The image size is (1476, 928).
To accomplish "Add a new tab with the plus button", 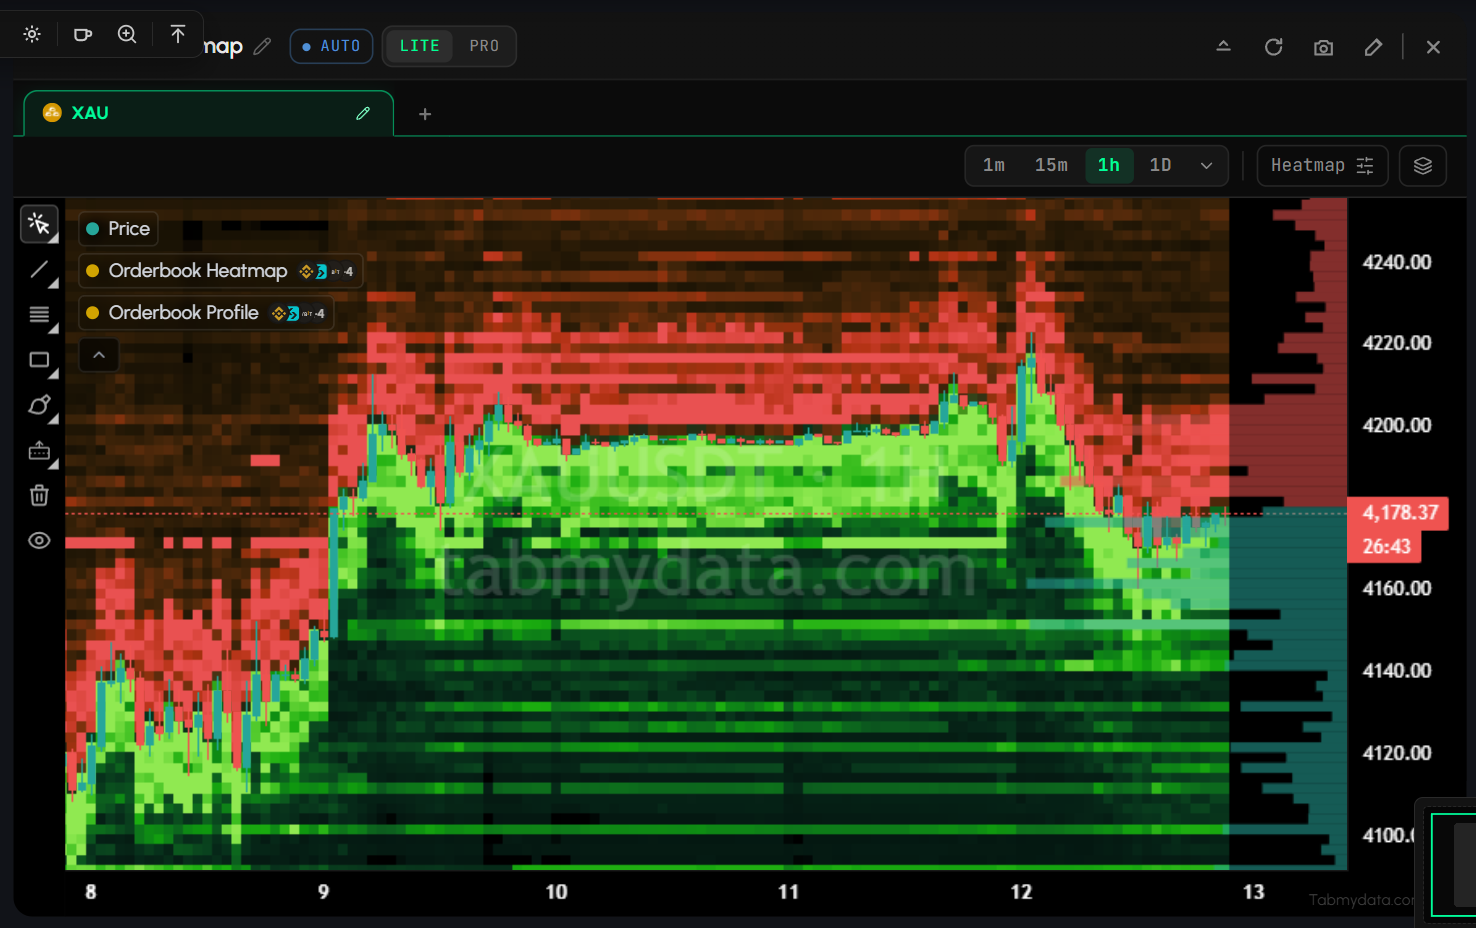I will 425,114.
